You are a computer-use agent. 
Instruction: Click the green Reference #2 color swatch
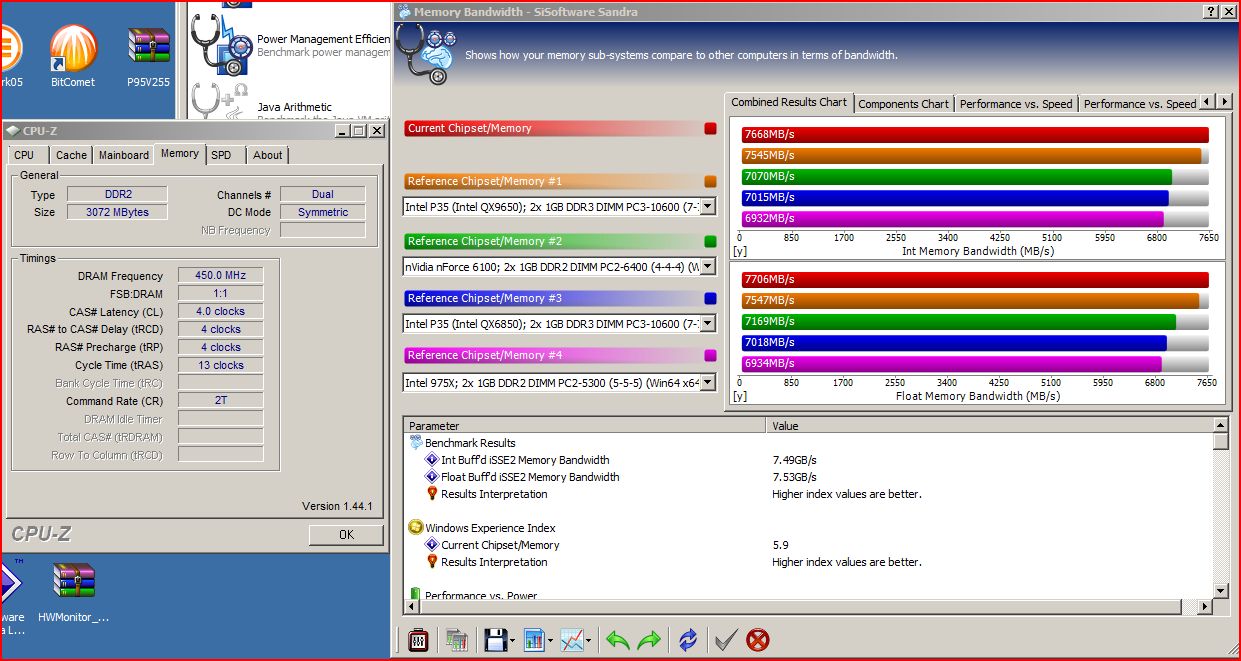click(x=710, y=241)
